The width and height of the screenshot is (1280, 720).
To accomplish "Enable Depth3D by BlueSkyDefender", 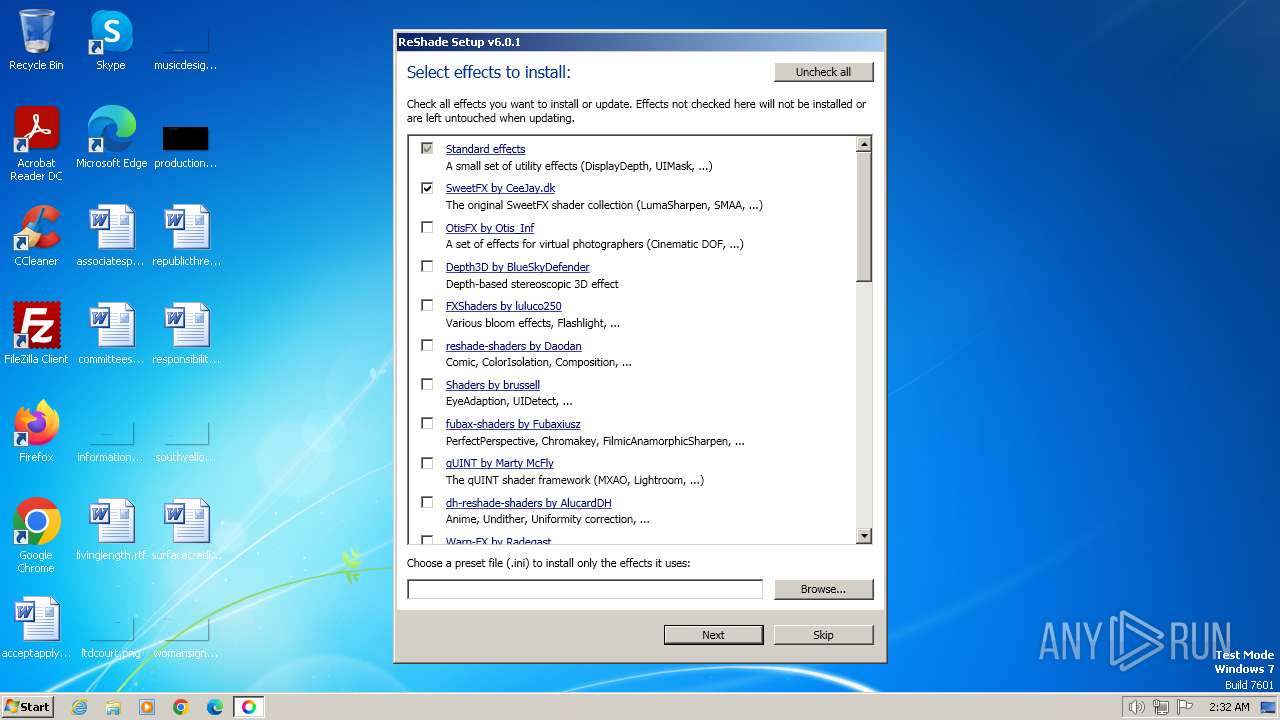I will 427,266.
